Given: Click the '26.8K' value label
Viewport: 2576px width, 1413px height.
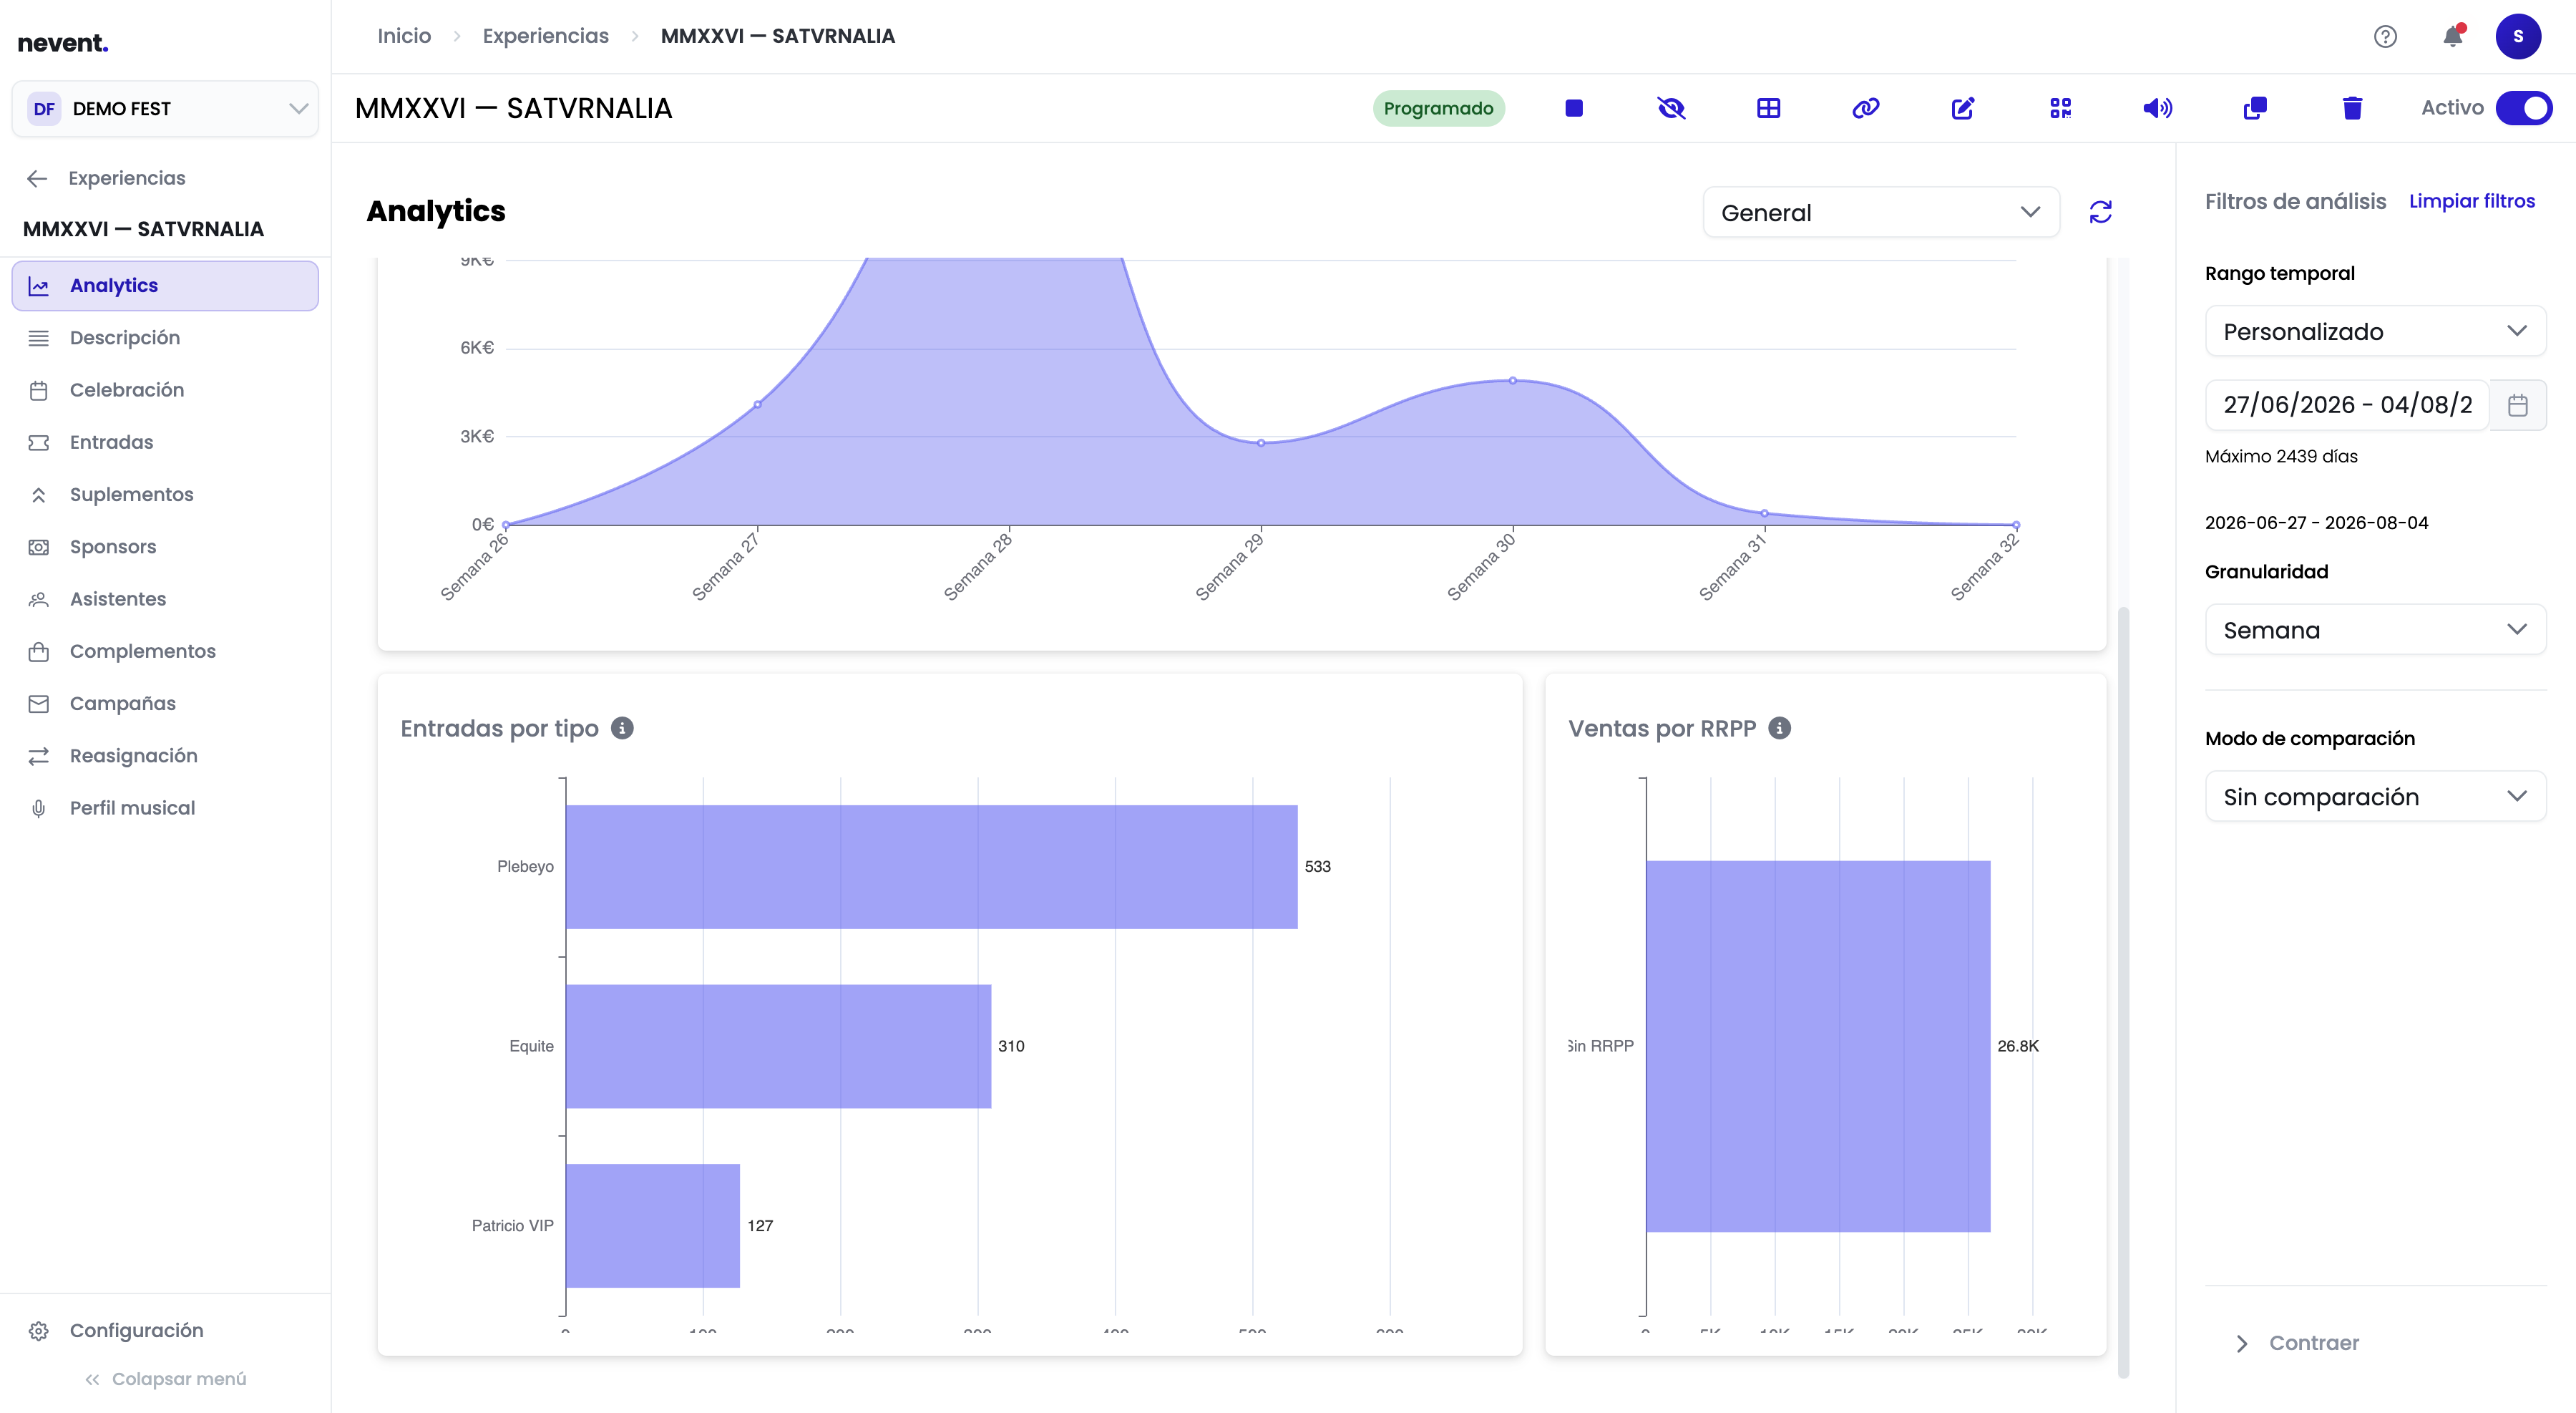Looking at the screenshot, I should (2018, 1046).
